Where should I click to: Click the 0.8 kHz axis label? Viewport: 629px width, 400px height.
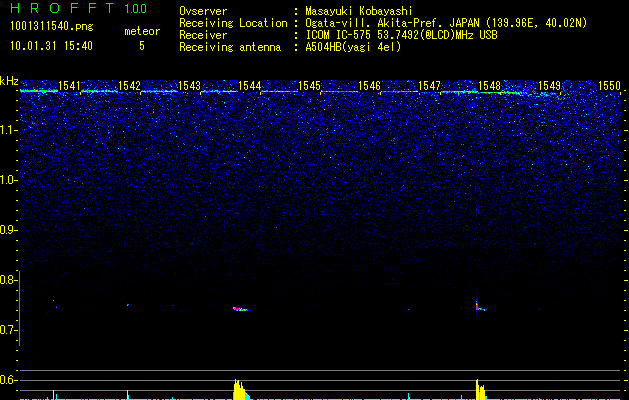(x=8, y=280)
